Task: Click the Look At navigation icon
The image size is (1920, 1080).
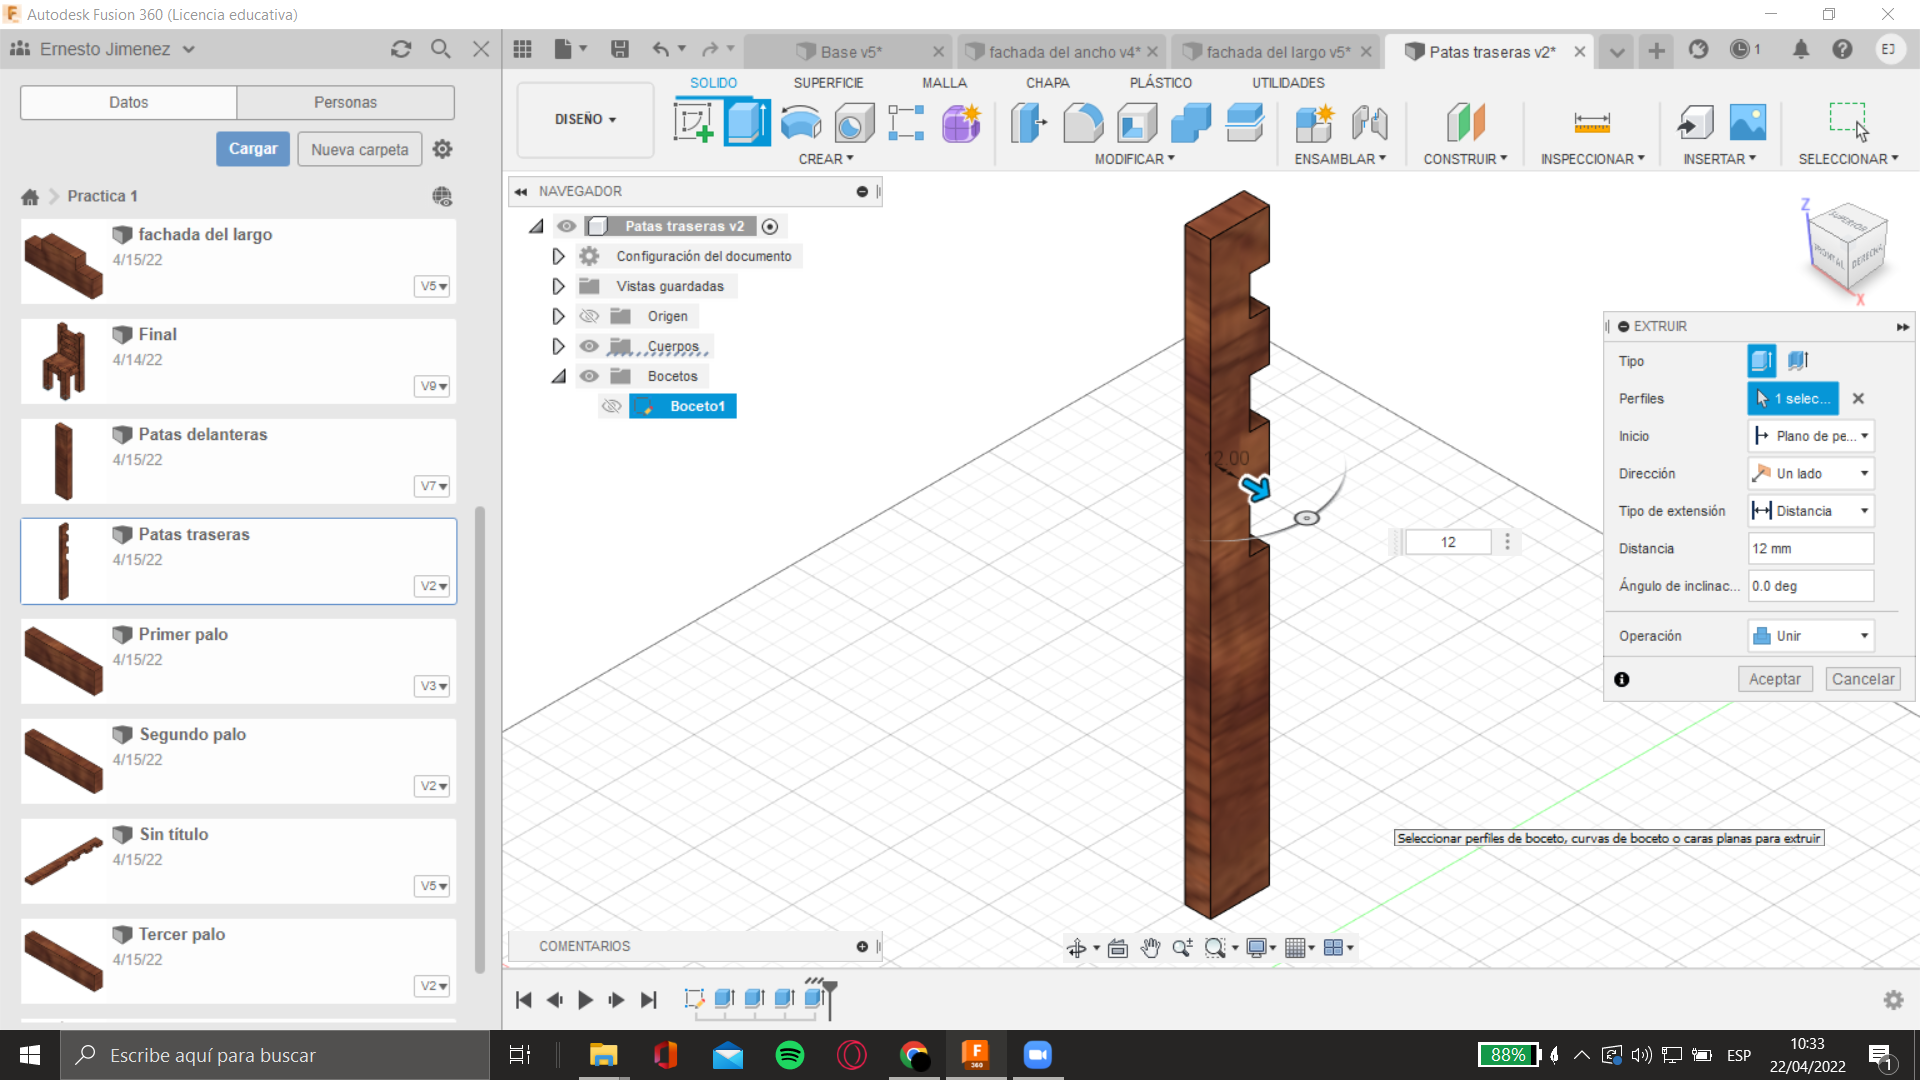Action: (1118, 948)
